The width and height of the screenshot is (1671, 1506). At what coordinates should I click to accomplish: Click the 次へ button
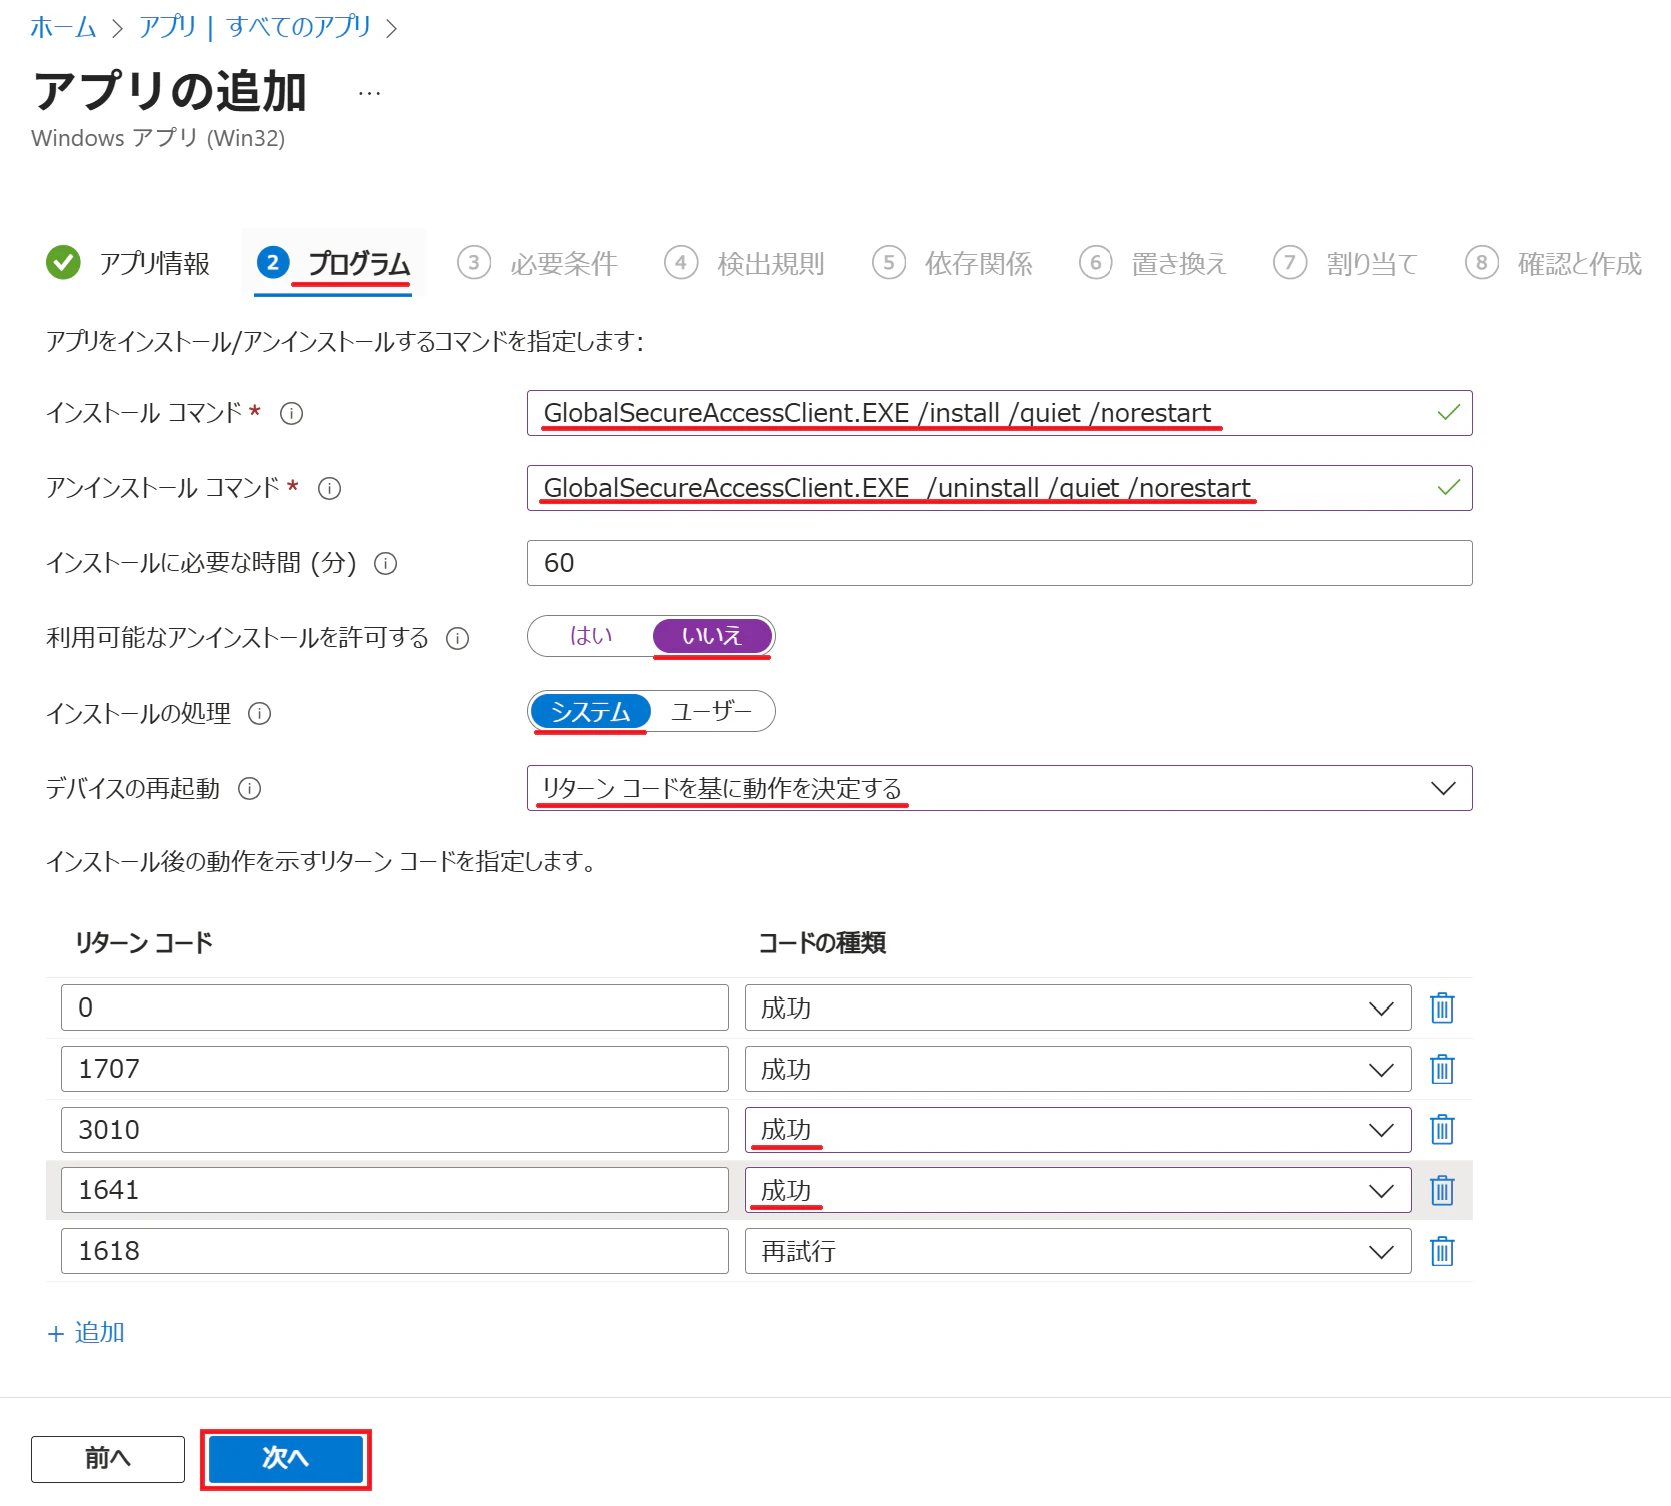coord(286,1459)
